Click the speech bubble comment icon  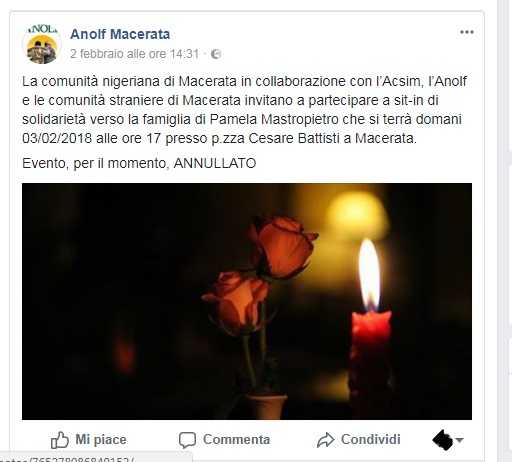[187, 440]
